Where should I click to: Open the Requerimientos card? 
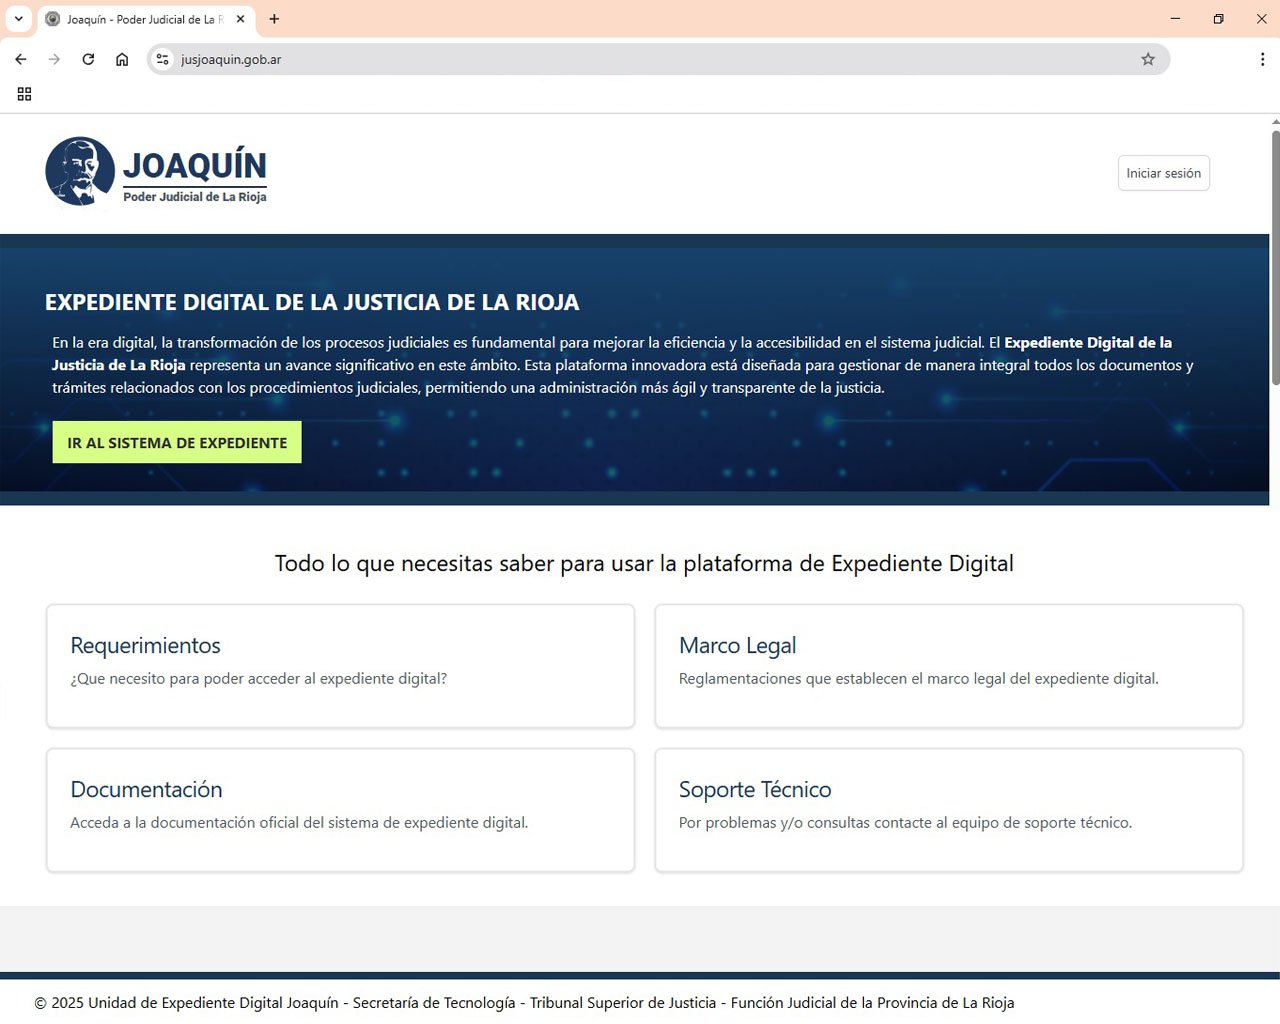[340, 665]
